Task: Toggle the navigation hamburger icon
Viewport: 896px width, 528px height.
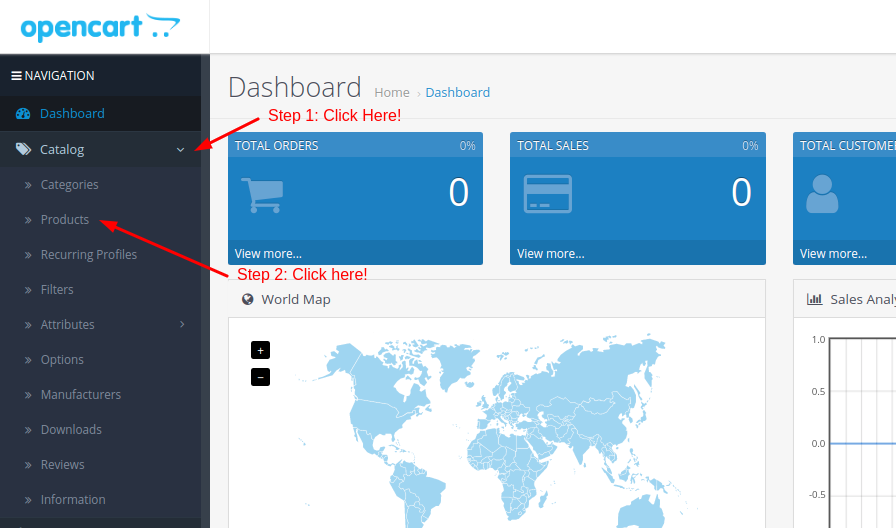Action: coord(17,75)
